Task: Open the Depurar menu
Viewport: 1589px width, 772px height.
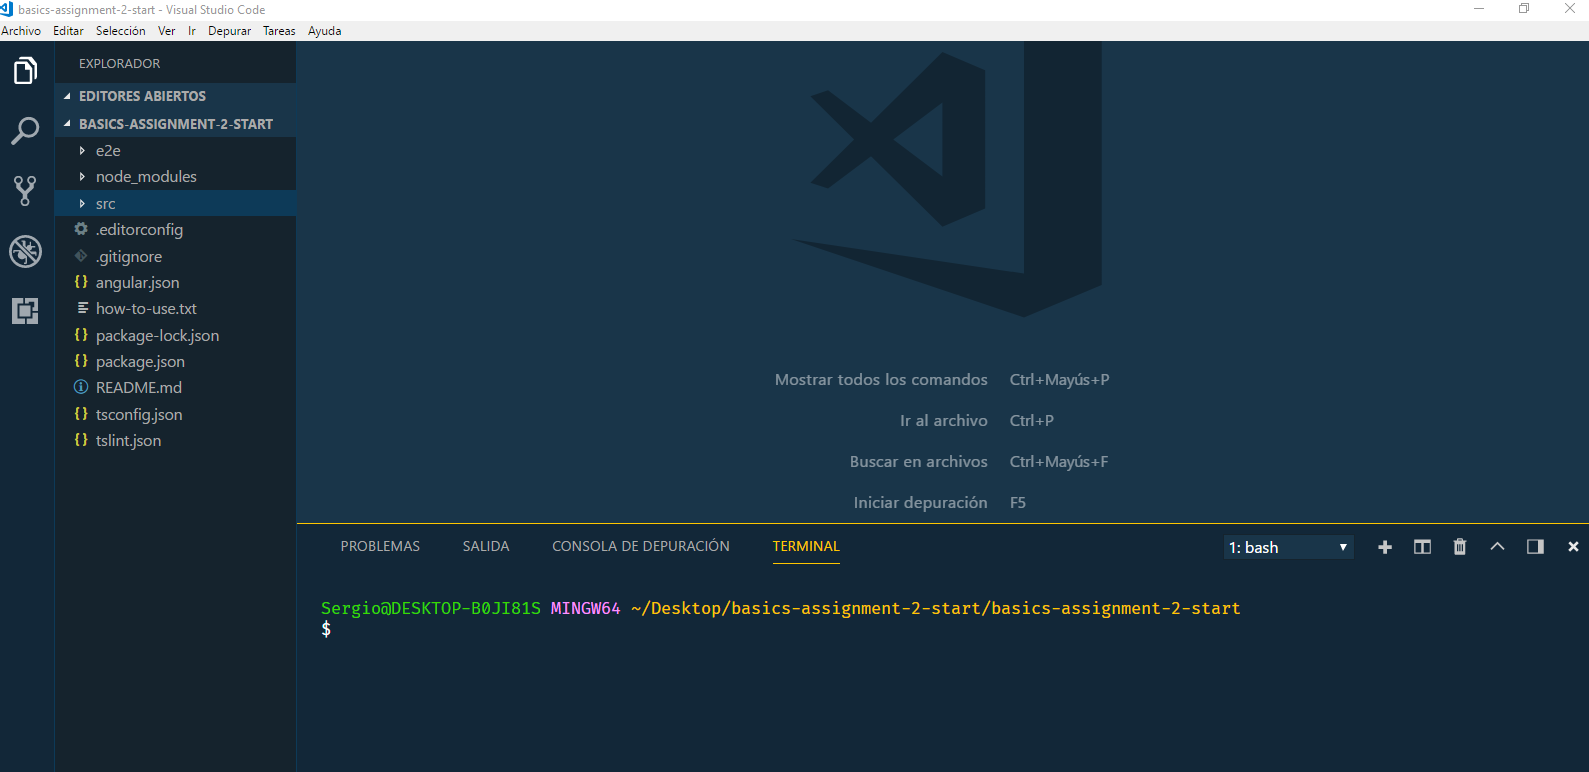Action: coord(230,31)
